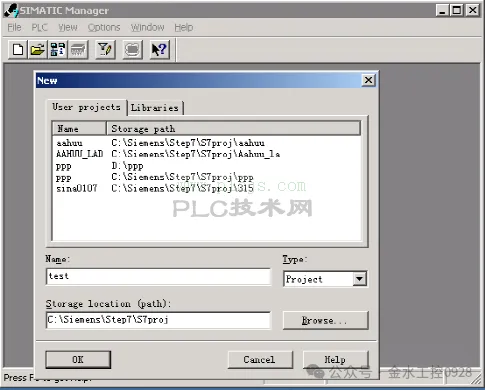Click the SIMATIC Manager title bar icon
The width and height of the screenshot is (486, 391).
[x=11, y=10]
